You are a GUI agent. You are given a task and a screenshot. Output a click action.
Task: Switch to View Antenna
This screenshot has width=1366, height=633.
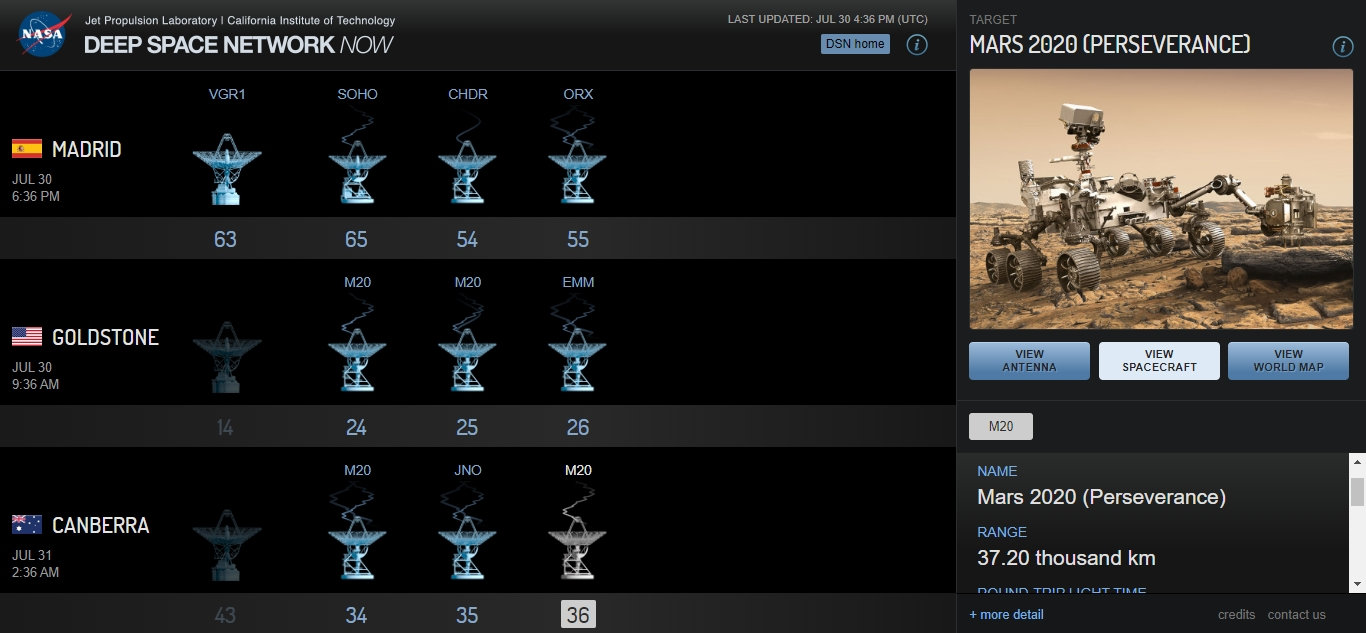[1029, 361]
